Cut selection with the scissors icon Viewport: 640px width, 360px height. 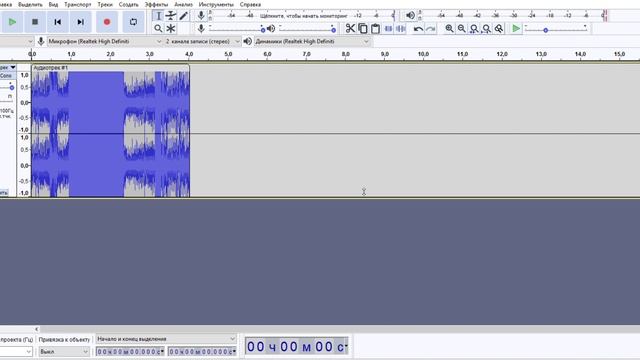(350, 29)
